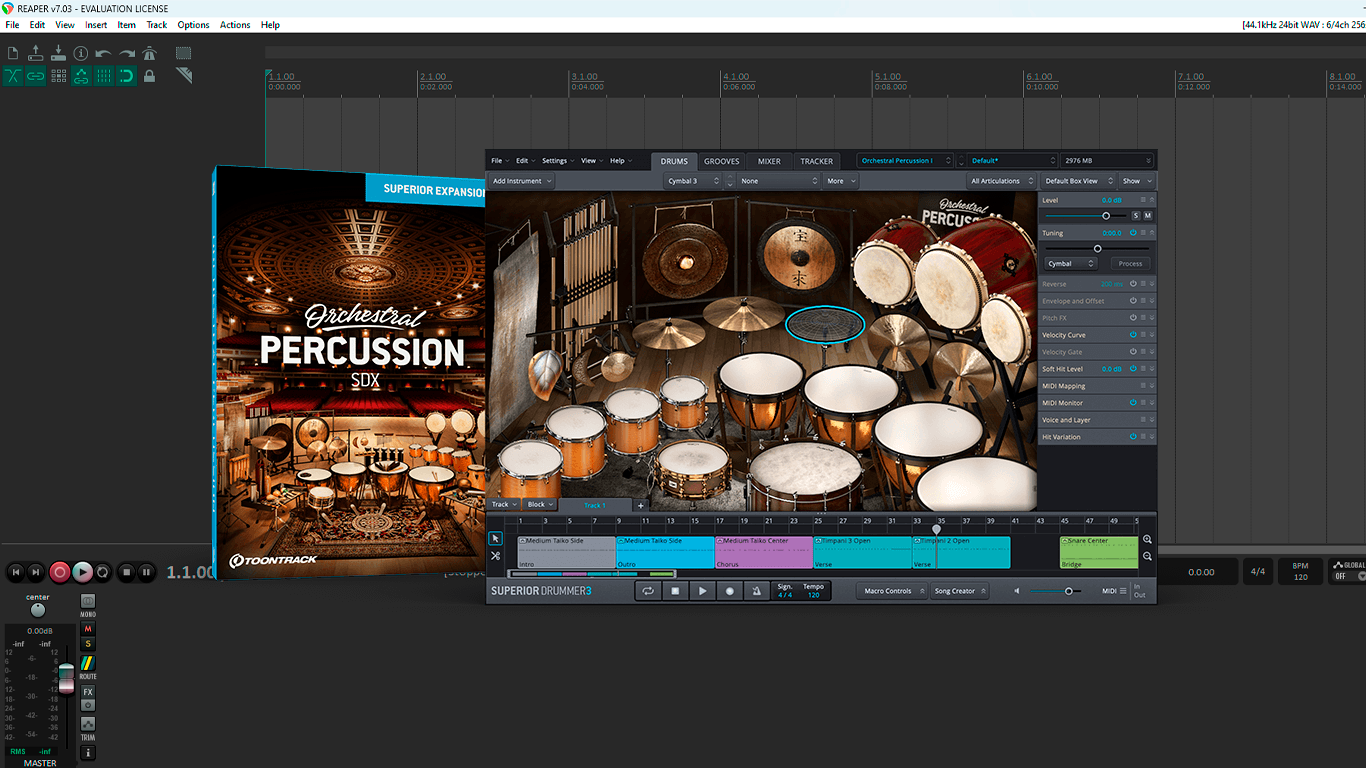Viewport: 1366px width, 768px height.
Task: Open the Show dropdown in Superior Drummer
Action: click(x=1137, y=181)
